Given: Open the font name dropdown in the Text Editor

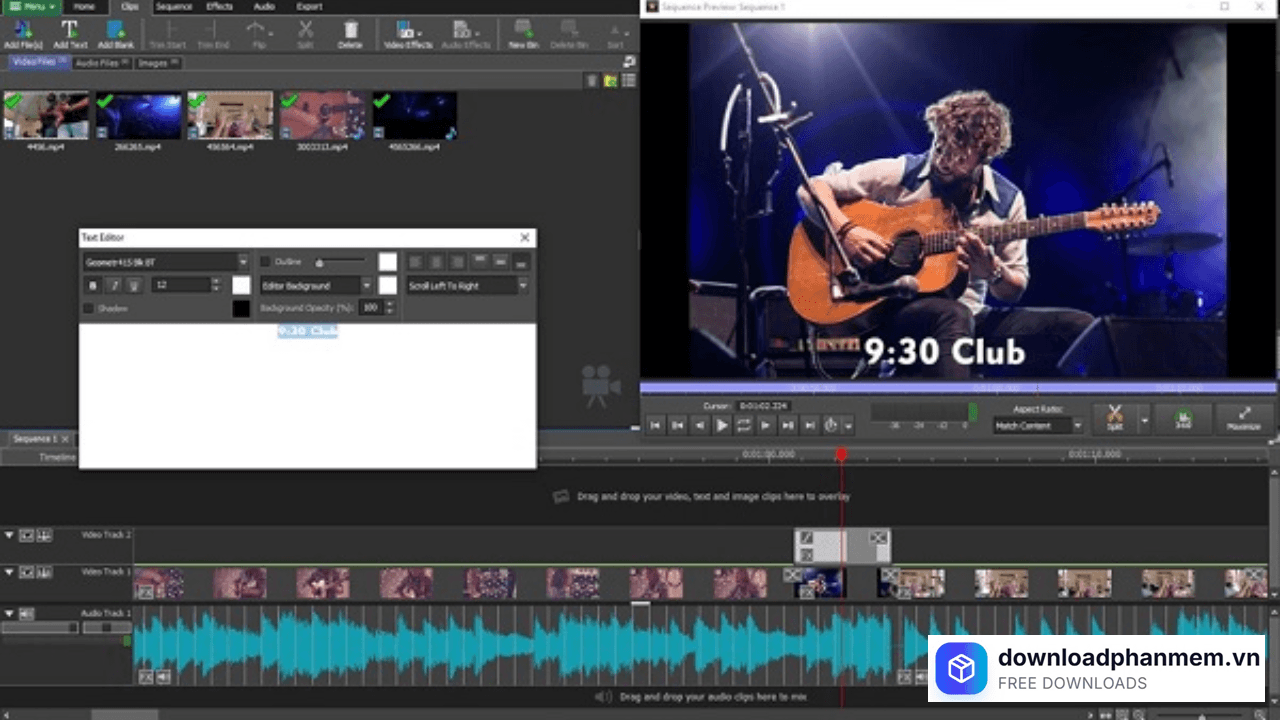Looking at the screenshot, I should click(243, 262).
